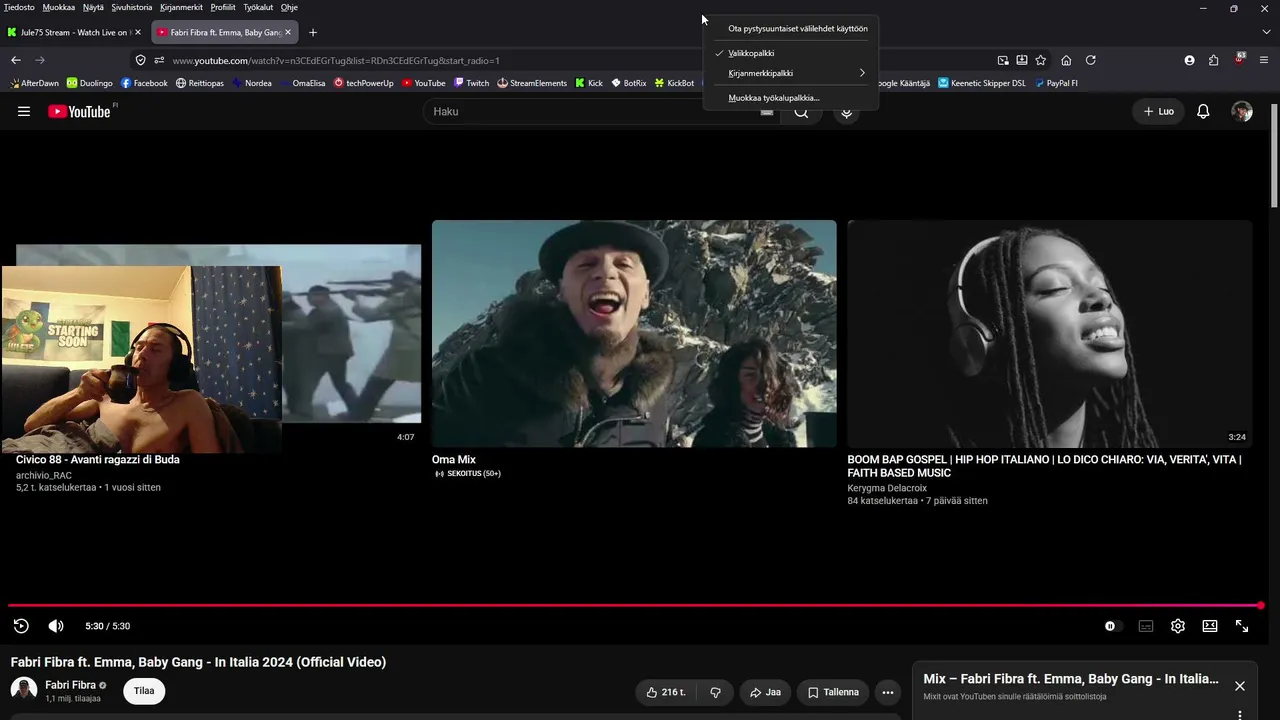The image size is (1280, 720).
Task: Open a new tab with the plus button
Action: 313,32
